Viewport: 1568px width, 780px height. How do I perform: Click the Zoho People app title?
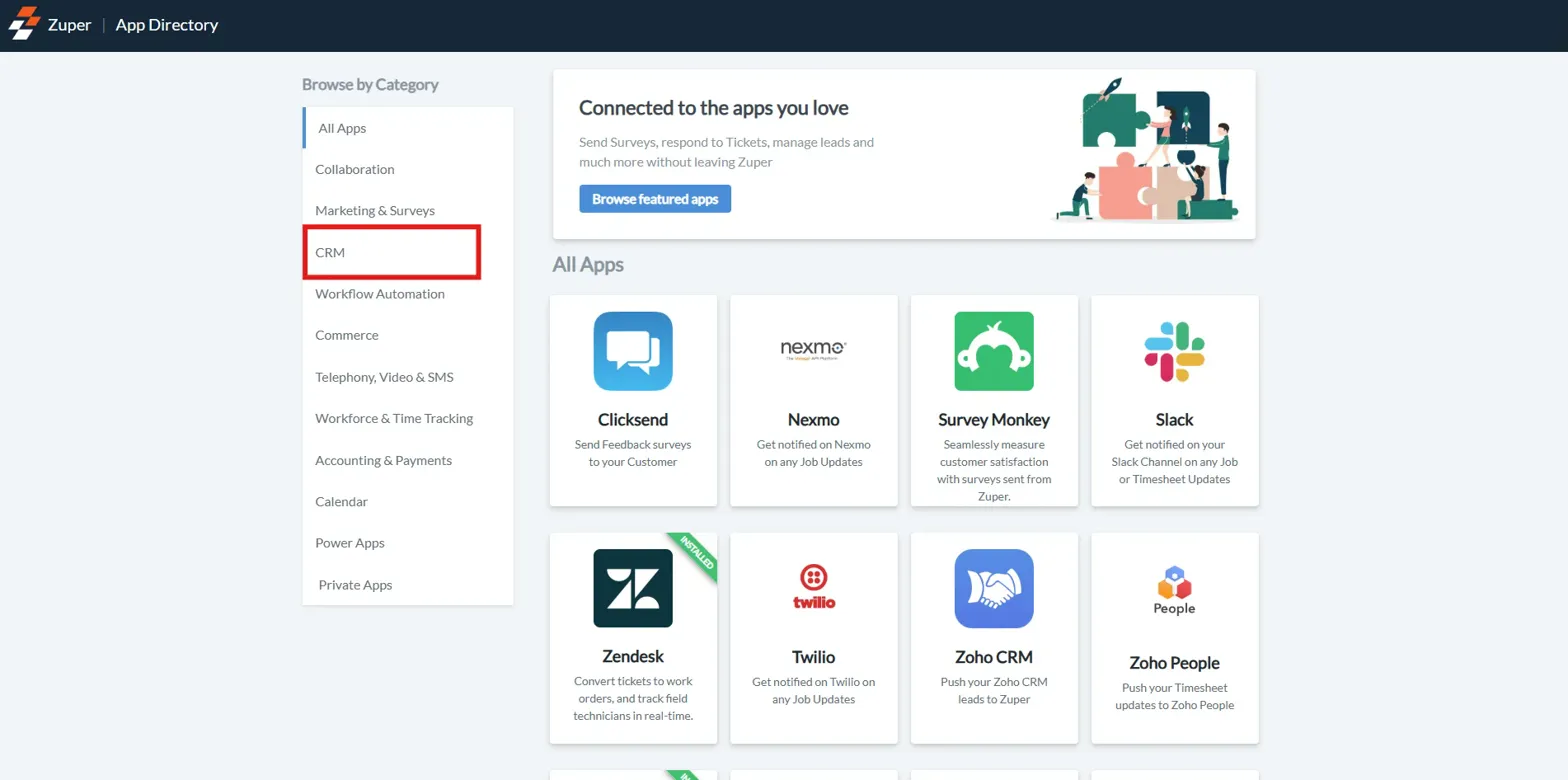(1174, 663)
